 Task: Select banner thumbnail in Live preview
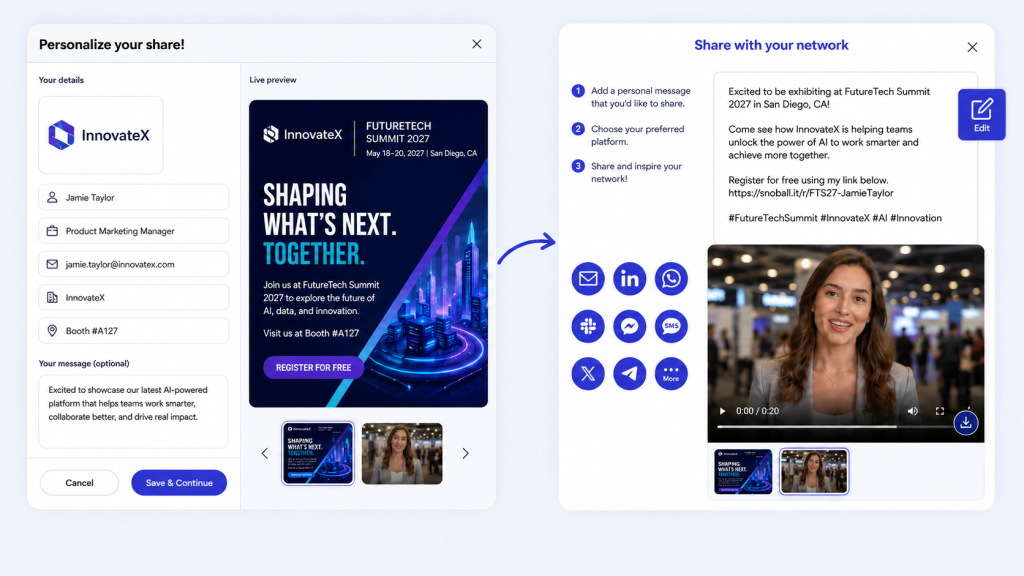coord(318,453)
